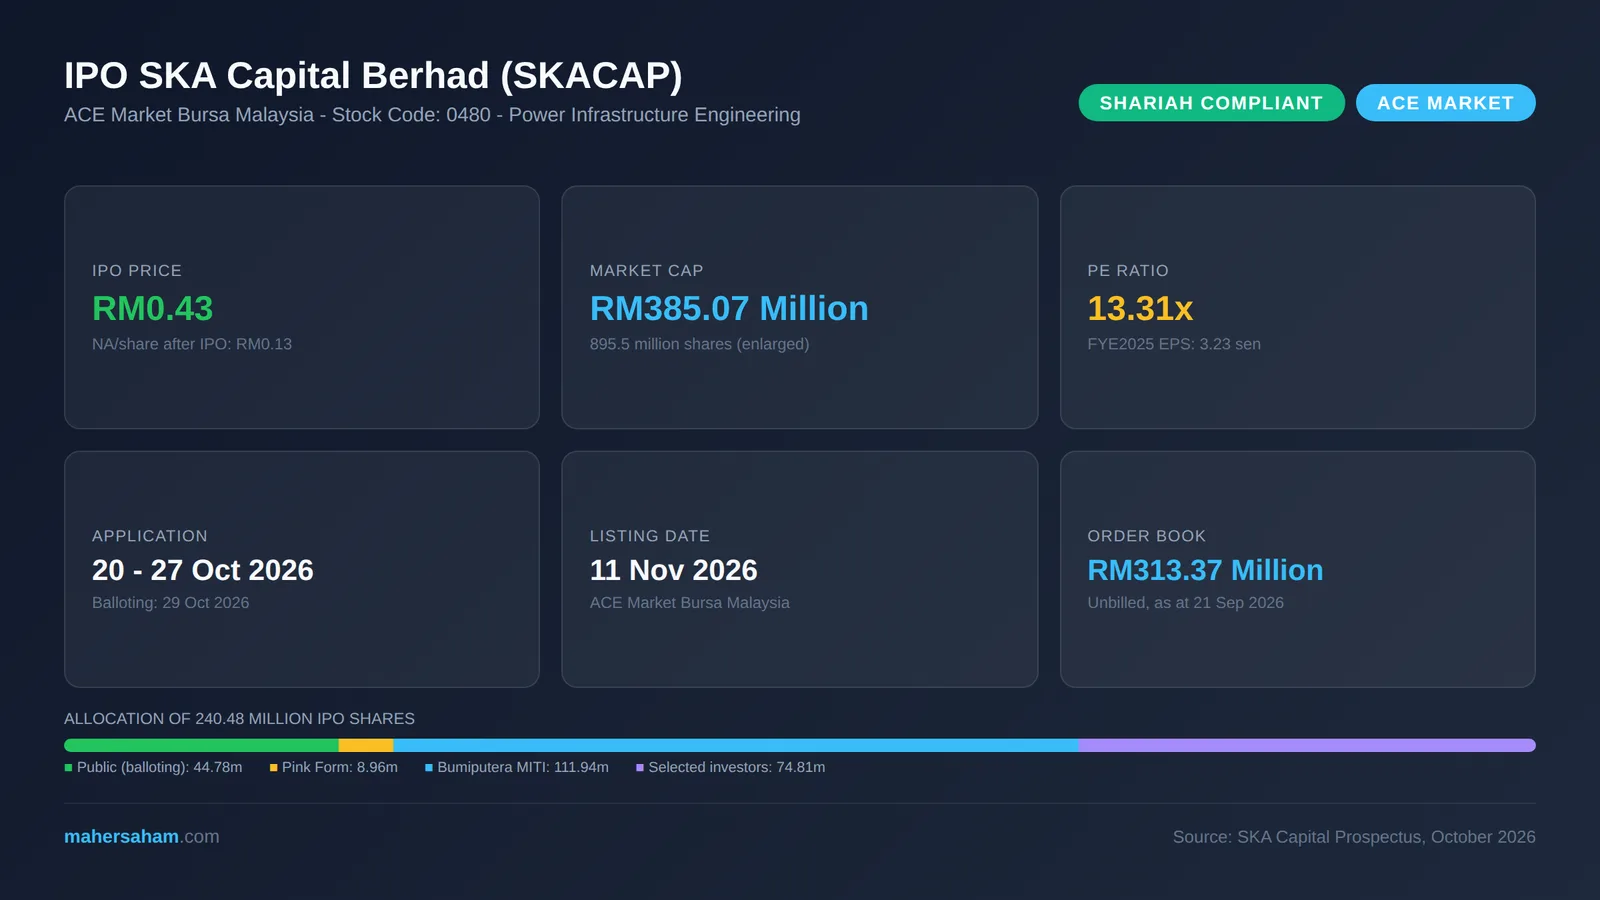Click the stock code subtitle line
Viewport: 1600px width, 900px height.
[x=432, y=115]
